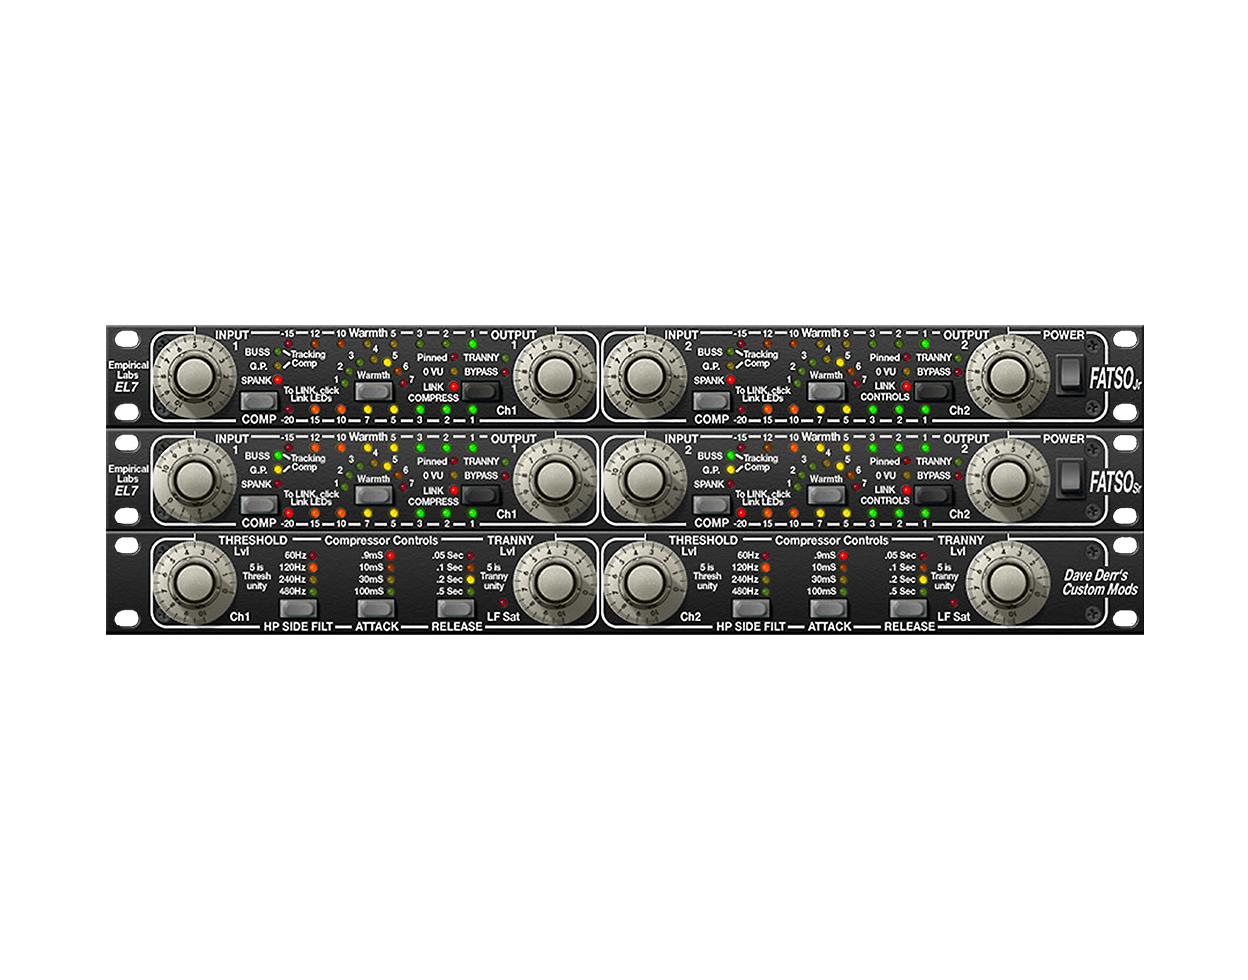Screen dimensions: 1248x980
Task: Click the Compressor Controls label on Ch1 panel
Action: [381, 540]
